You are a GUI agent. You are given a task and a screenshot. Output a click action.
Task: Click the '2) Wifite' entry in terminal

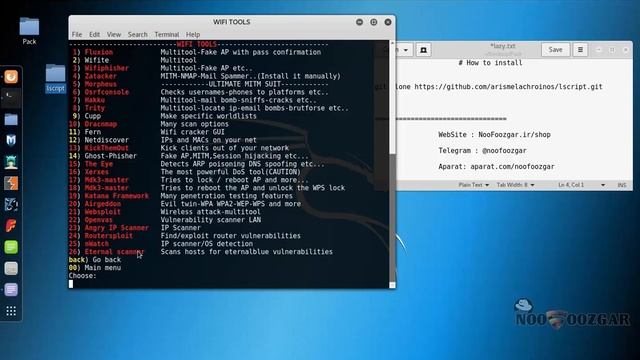point(91,60)
